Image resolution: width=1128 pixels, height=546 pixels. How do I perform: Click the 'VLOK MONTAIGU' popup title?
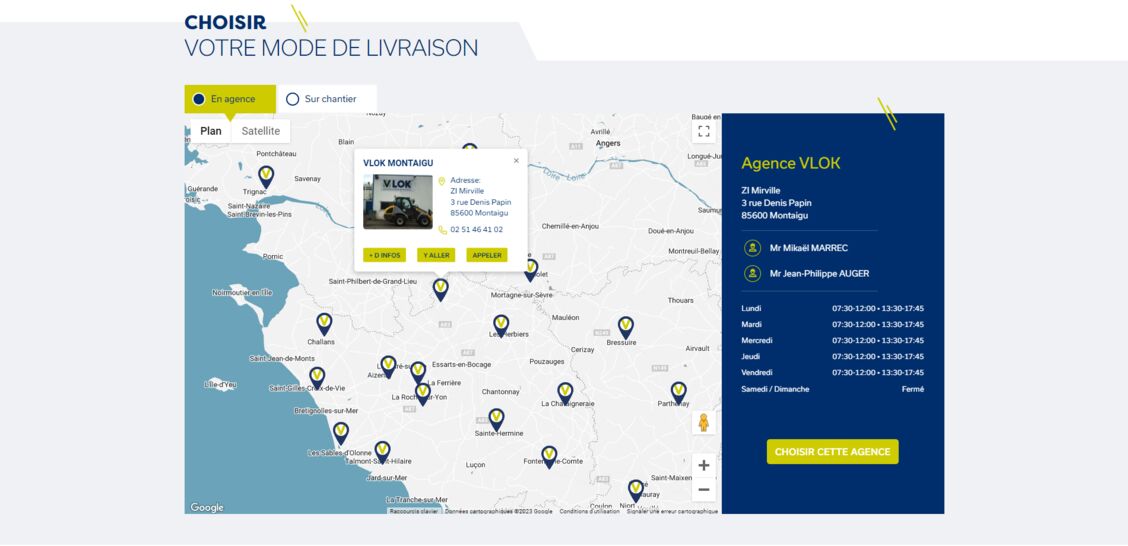click(398, 163)
